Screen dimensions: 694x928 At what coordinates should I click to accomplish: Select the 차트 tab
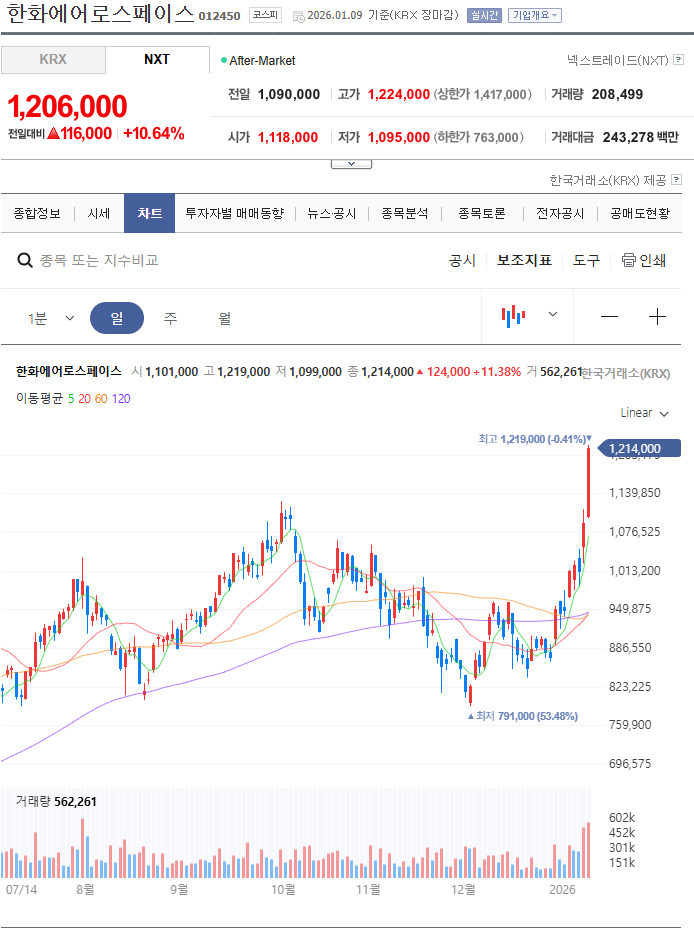150,213
